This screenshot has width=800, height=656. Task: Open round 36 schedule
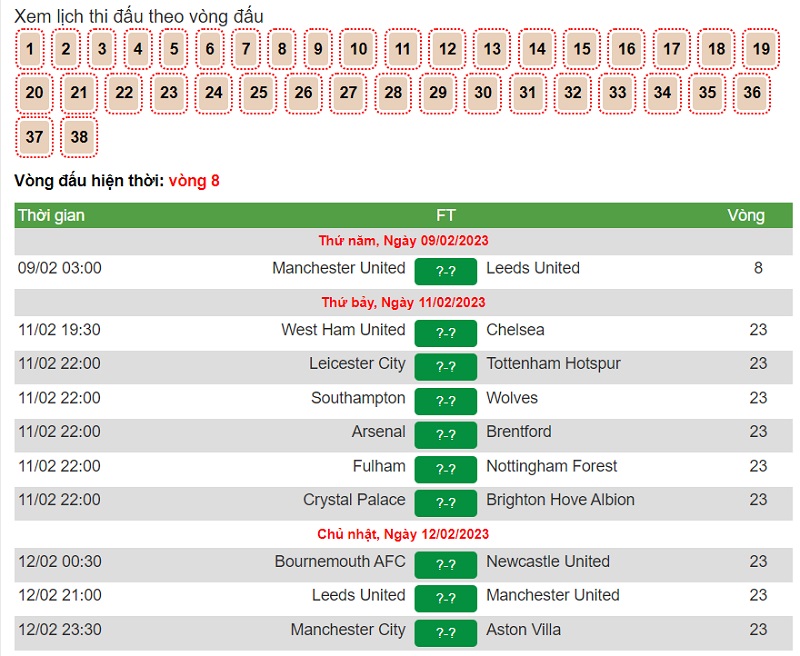click(752, 93)
